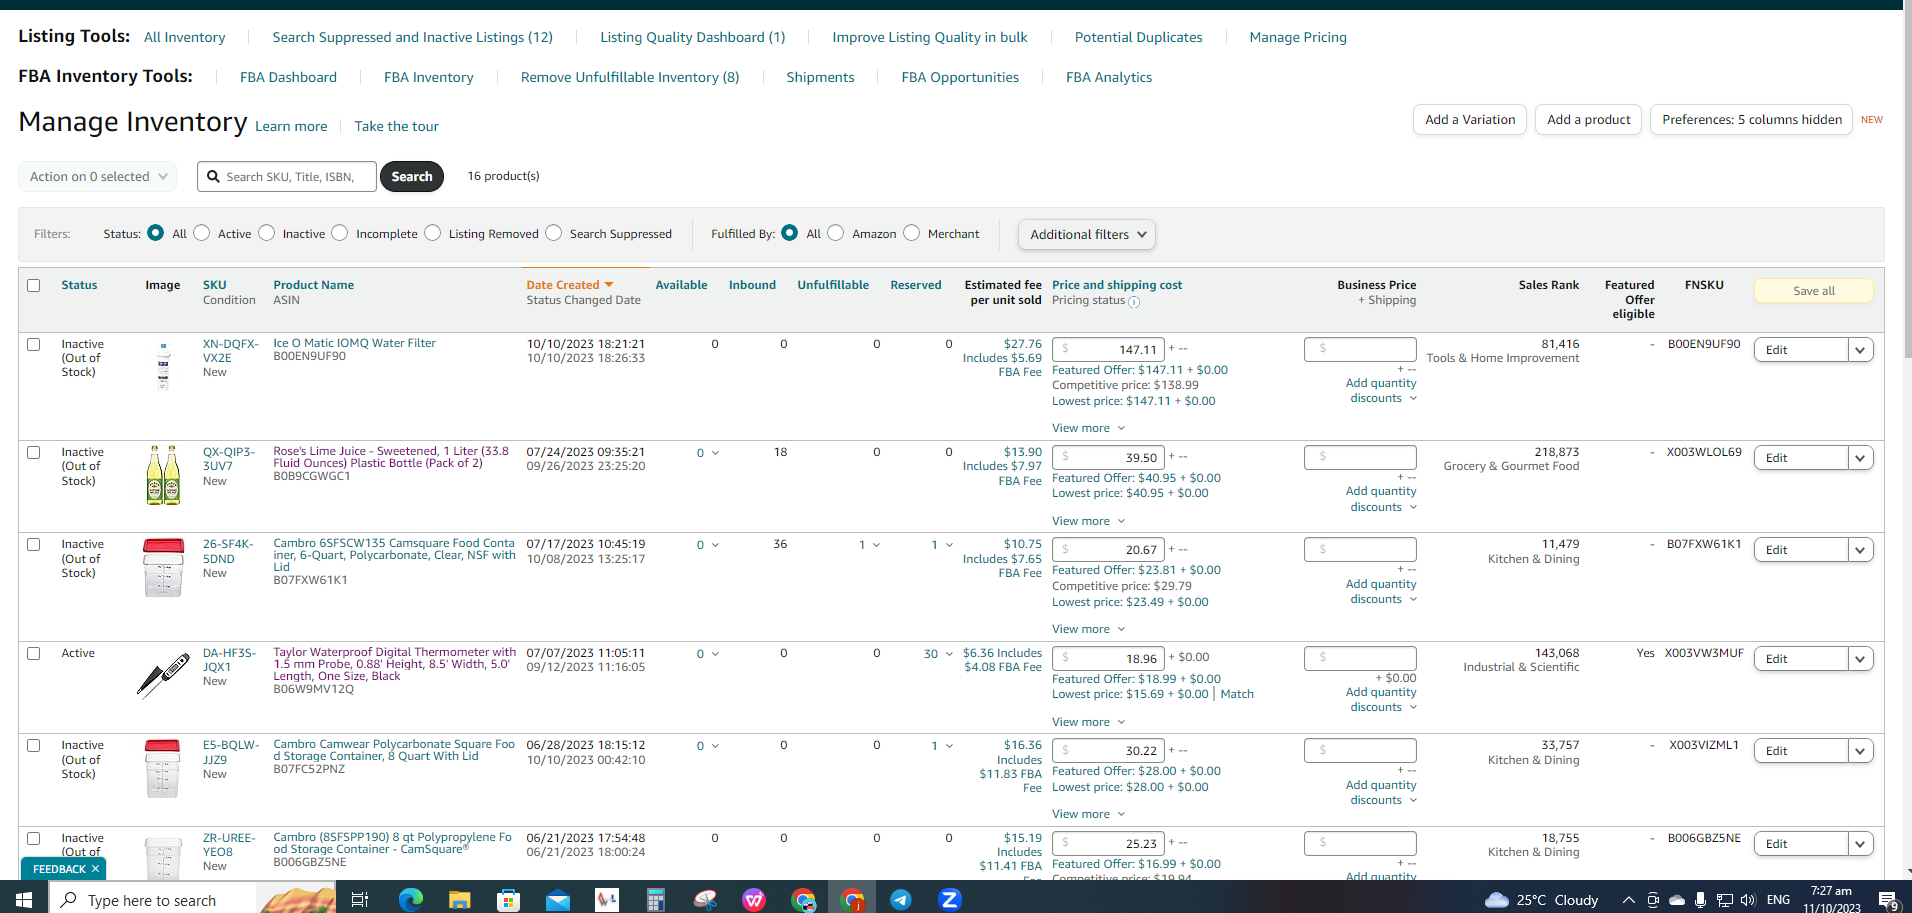Launch Microsoft Edge from taskbar

click(410, 900)
